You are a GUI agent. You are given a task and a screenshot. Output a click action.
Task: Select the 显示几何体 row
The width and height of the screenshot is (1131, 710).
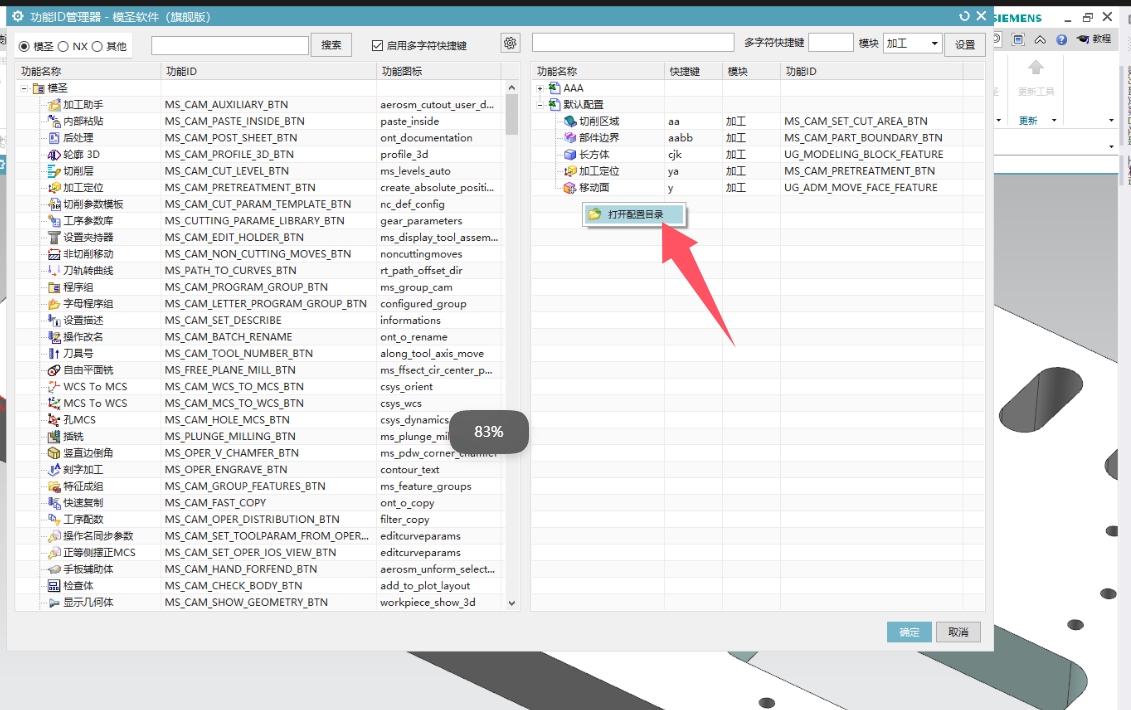coord(258,602)
